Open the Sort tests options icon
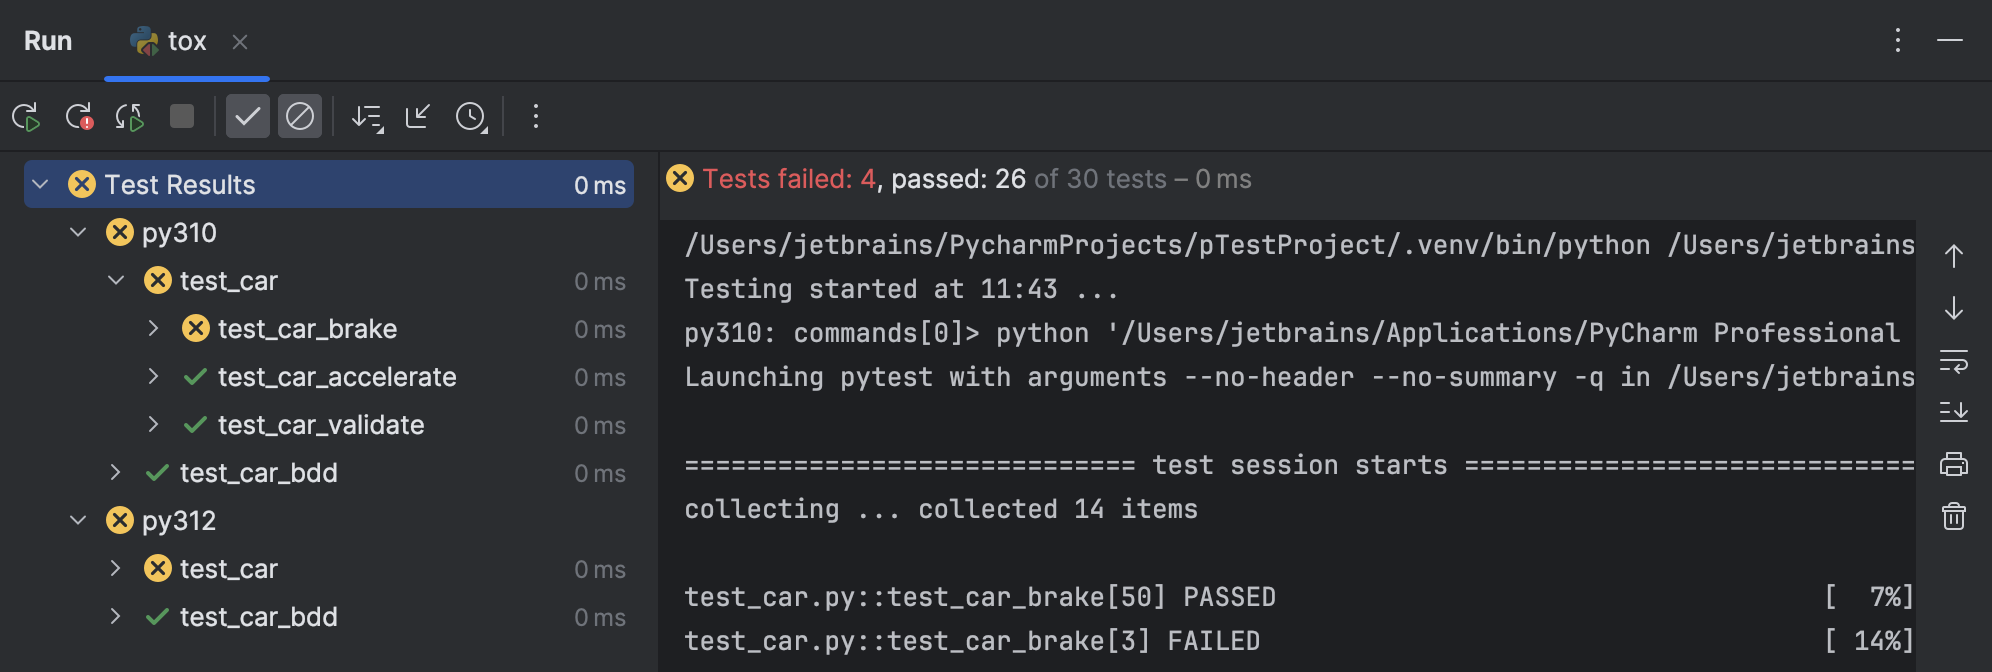Screen dimensions: 1992x672 click(367, 117)
